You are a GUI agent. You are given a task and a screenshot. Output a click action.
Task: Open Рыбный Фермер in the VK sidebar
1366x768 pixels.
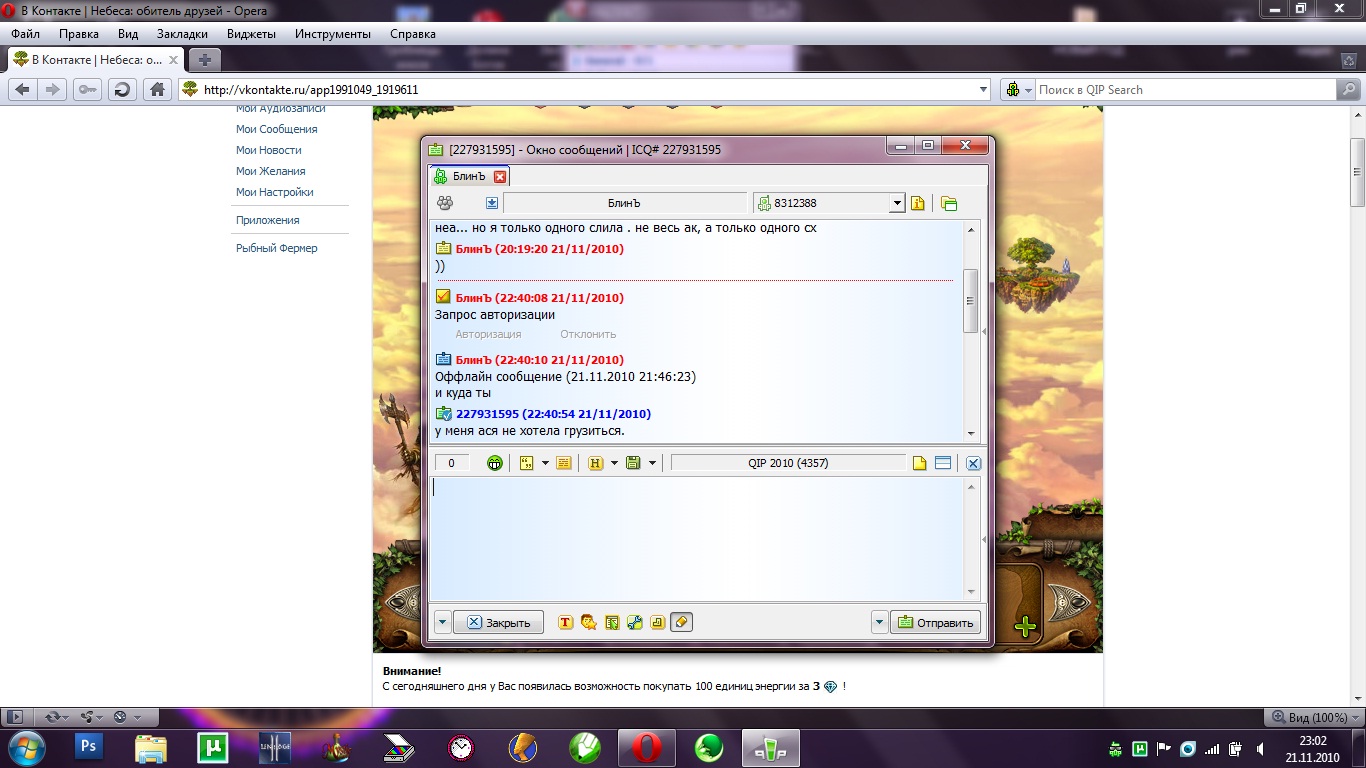(x=277, y=248)
